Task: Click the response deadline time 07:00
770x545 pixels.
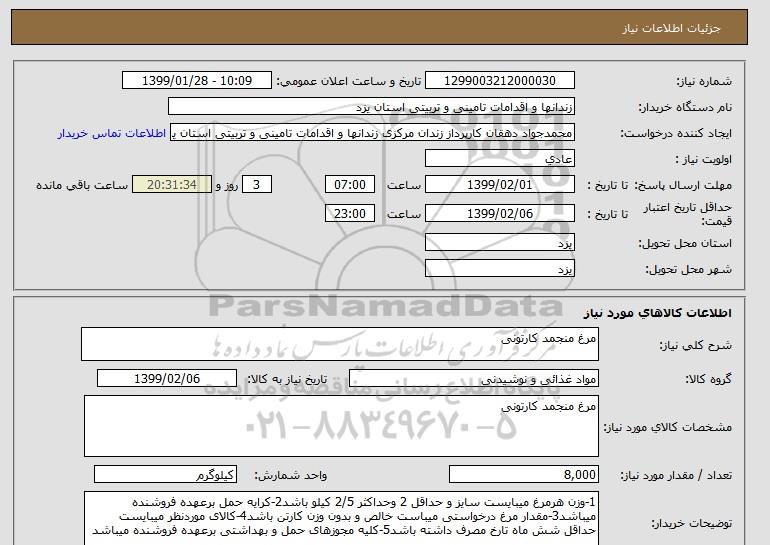Action: point(350,185)
